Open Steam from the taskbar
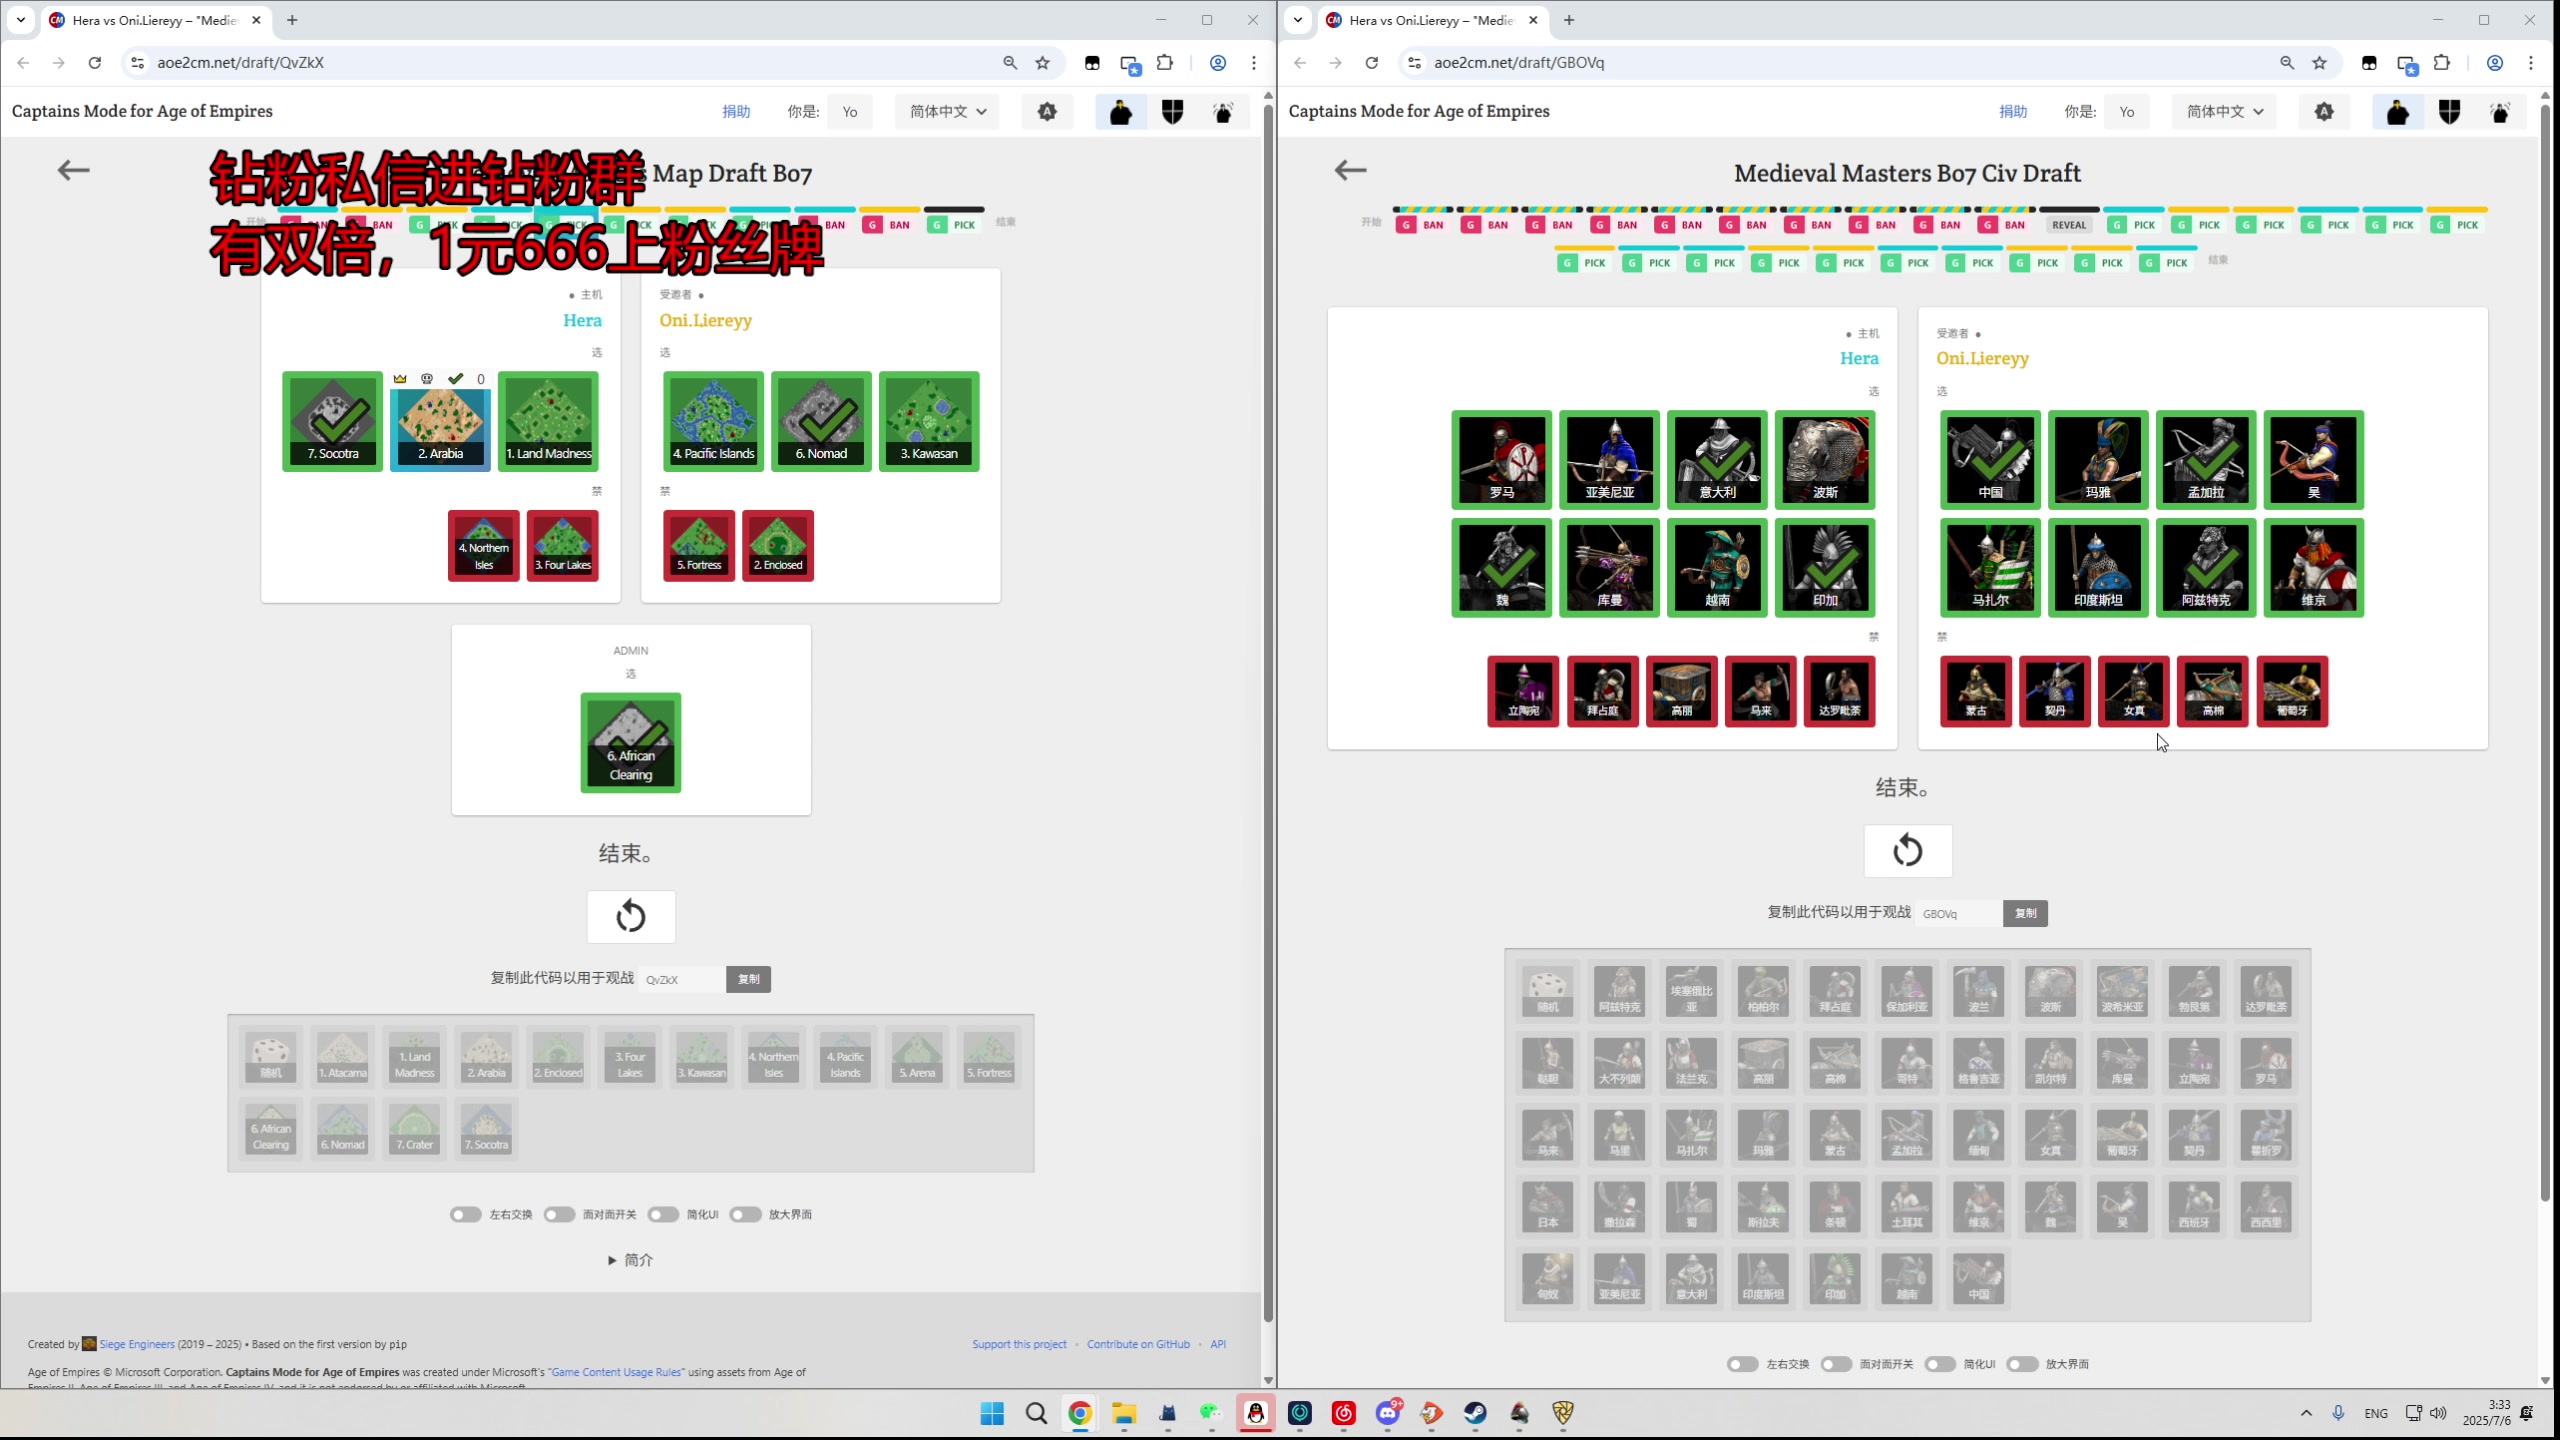The image size is (2560, 1440). [1475, 1413]
